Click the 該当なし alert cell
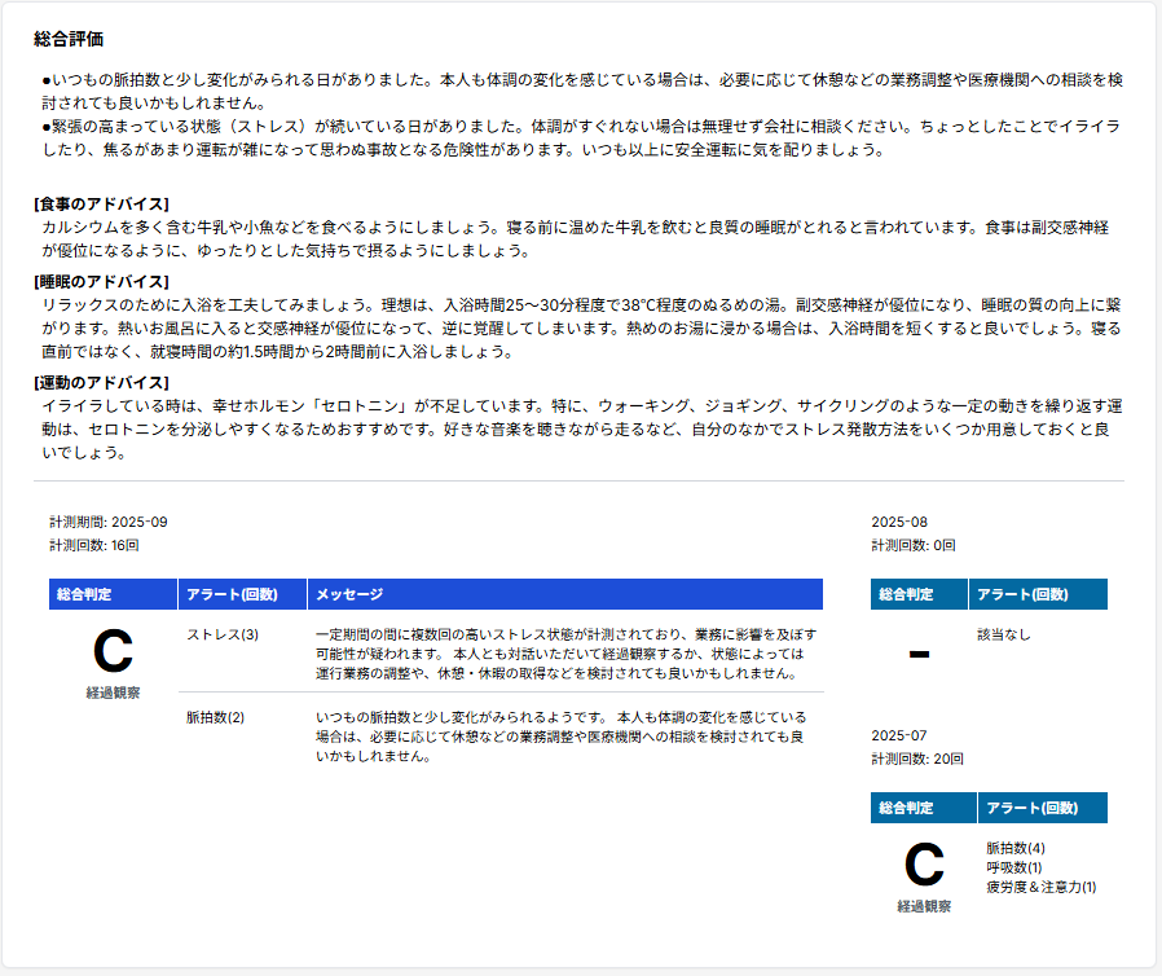 [x=1003, y=634]
